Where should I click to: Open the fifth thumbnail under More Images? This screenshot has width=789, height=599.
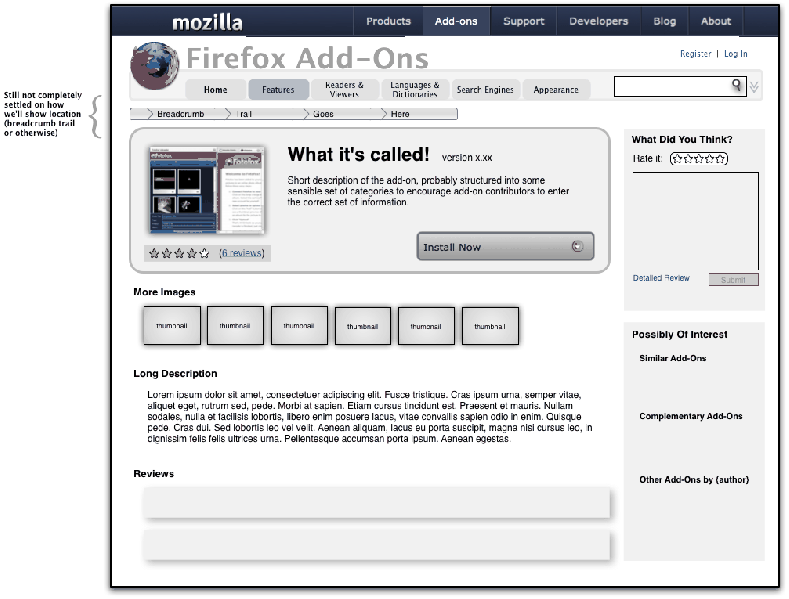pyautogui.click(x=426, y=326)
